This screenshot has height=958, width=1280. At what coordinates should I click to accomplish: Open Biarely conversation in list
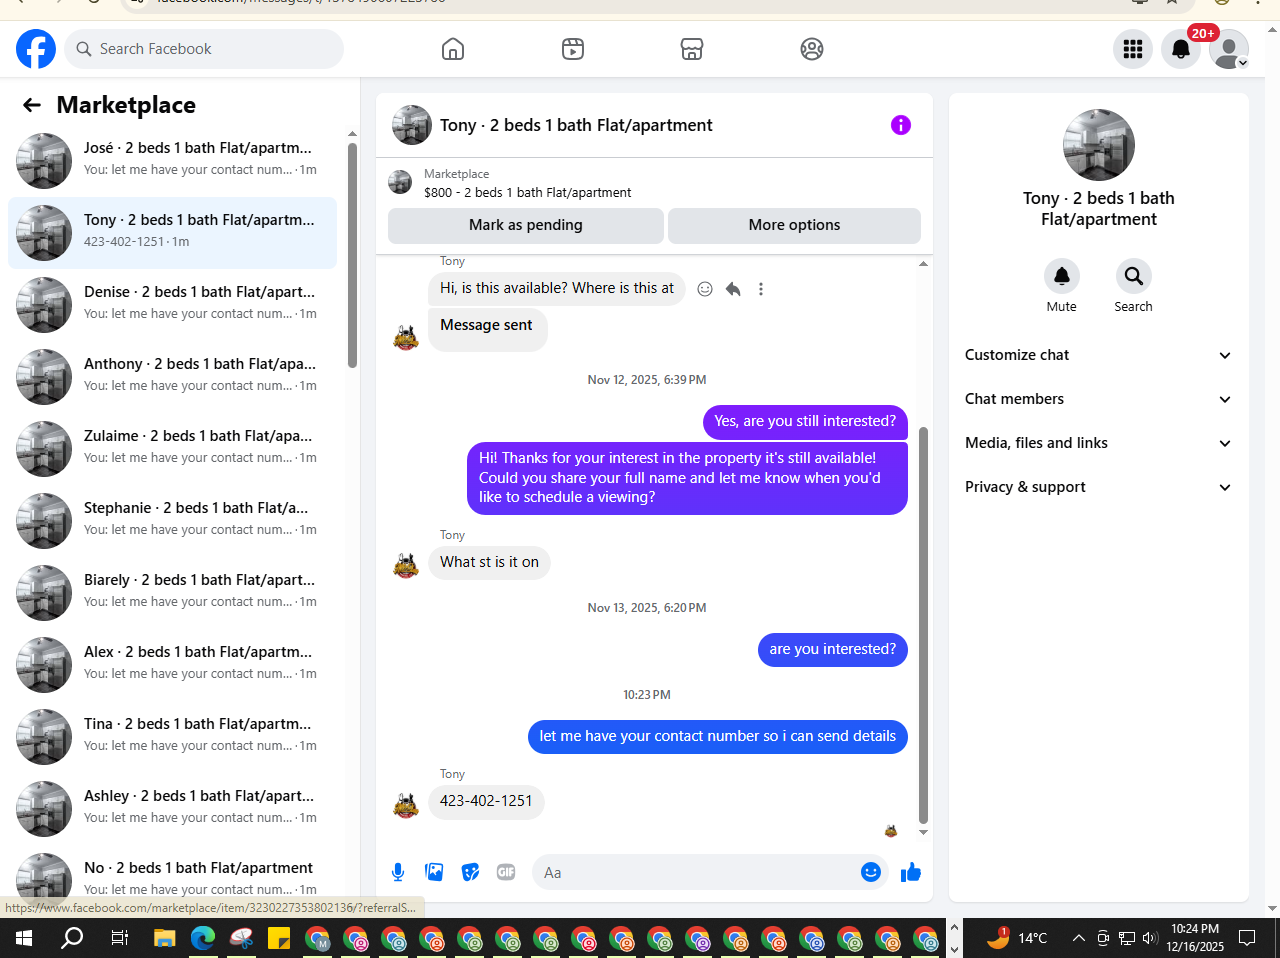point(173,593)
